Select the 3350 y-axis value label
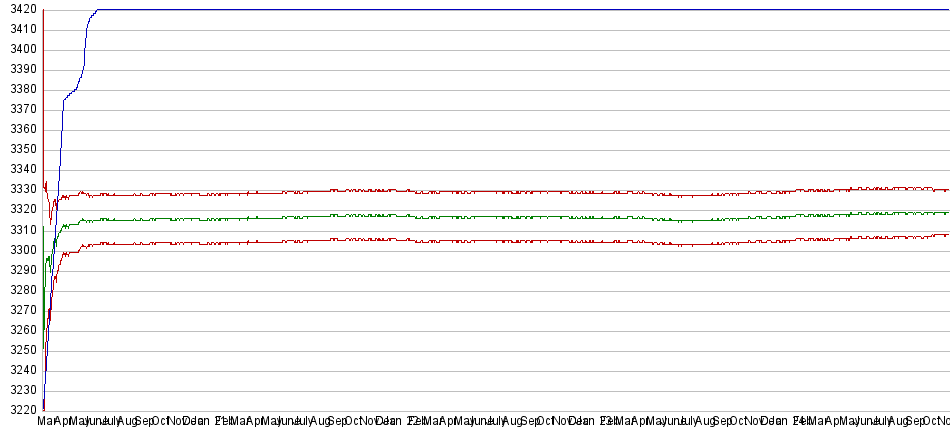 point(19,149)
